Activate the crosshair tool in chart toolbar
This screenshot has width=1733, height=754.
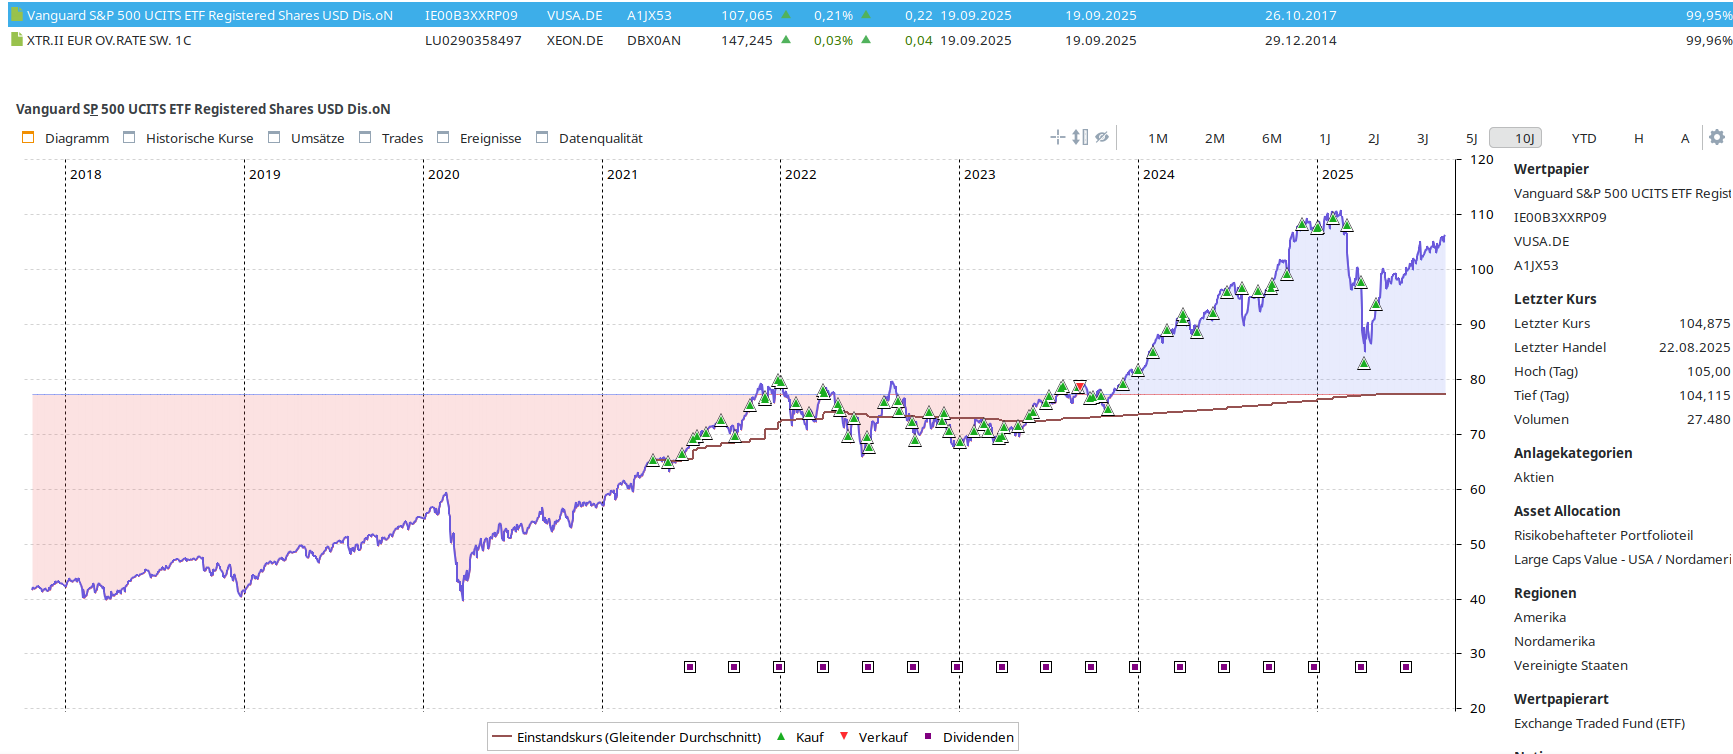tap(1057, 137)
